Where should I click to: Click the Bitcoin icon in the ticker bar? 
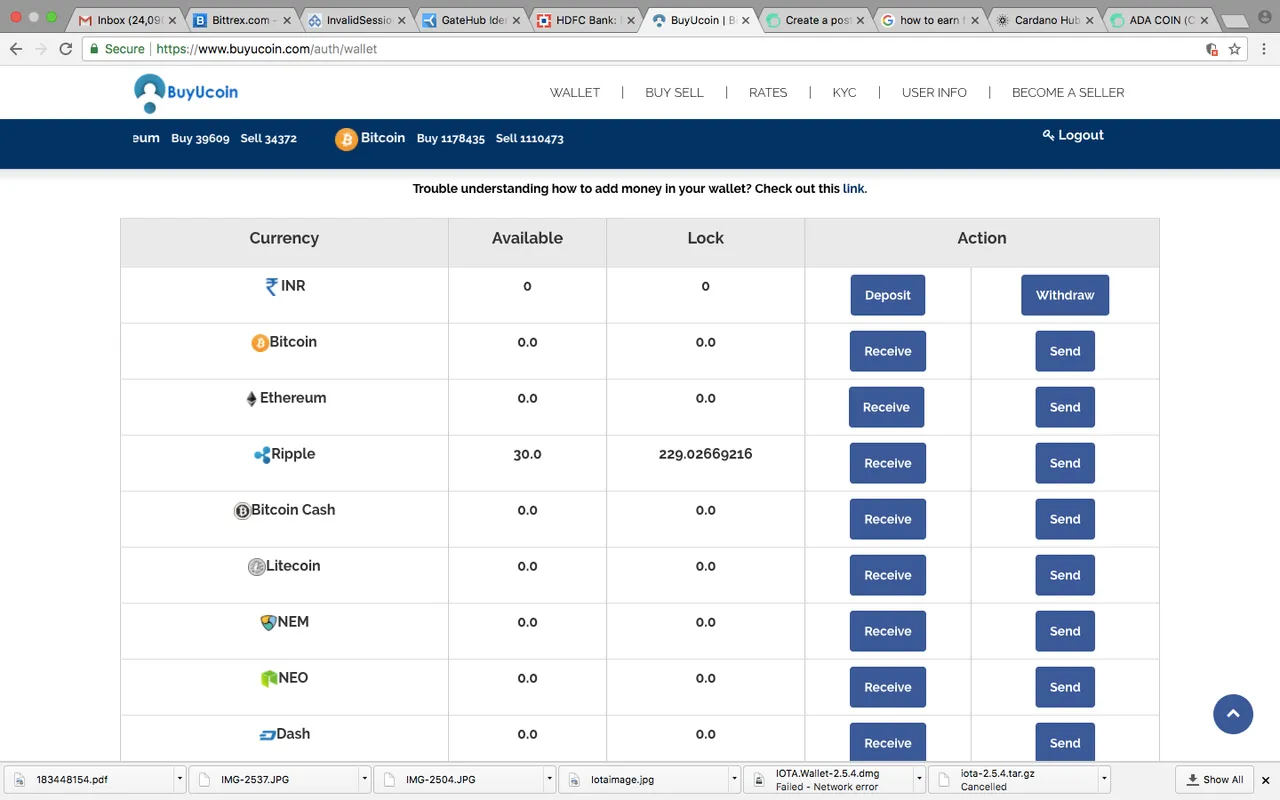pyautogui.click(x=346, y=139)
